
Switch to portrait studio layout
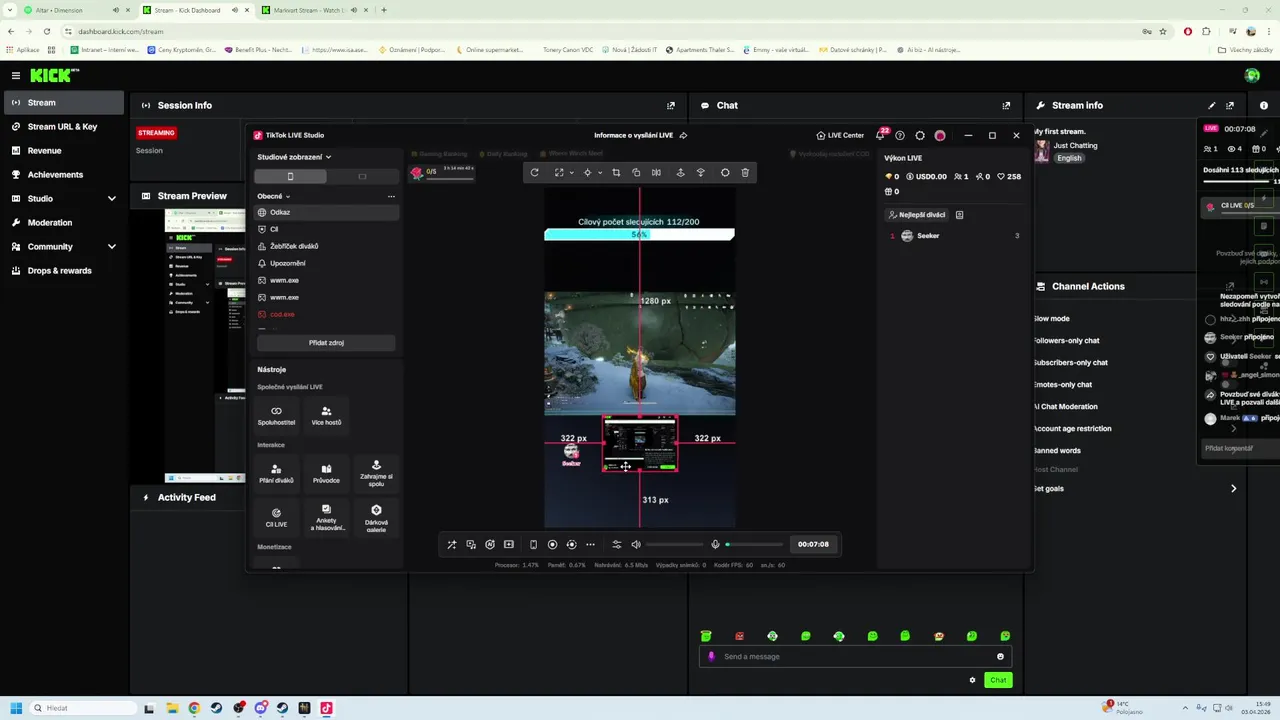(290, 176)
